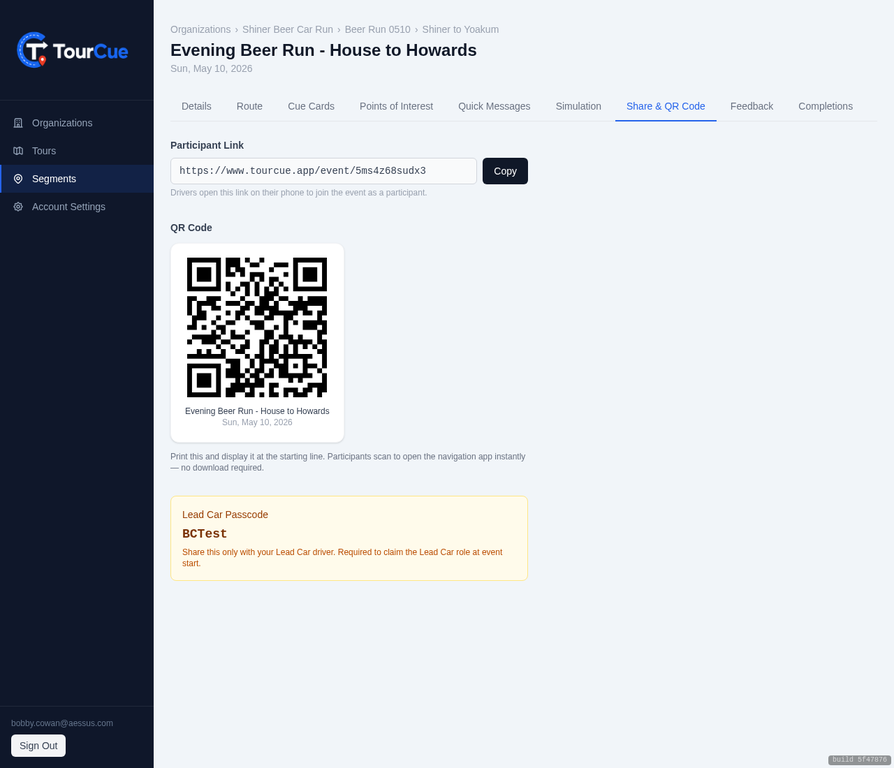
Task: Switch to the Cue Cards tab
Action: pos(311,106)
